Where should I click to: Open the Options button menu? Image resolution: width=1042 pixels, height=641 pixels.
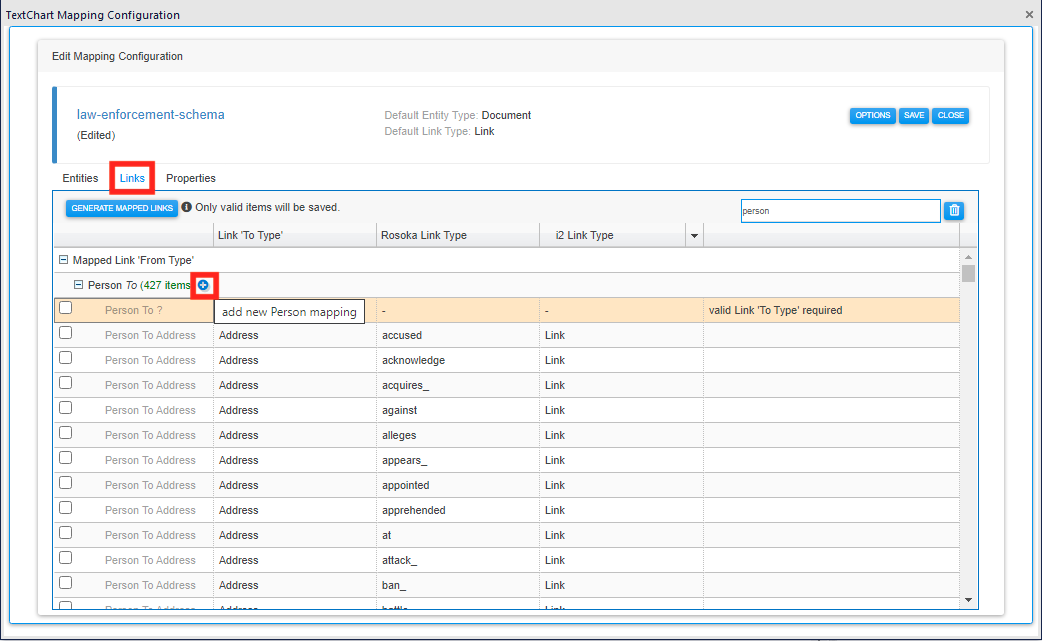tap(872, 115)
